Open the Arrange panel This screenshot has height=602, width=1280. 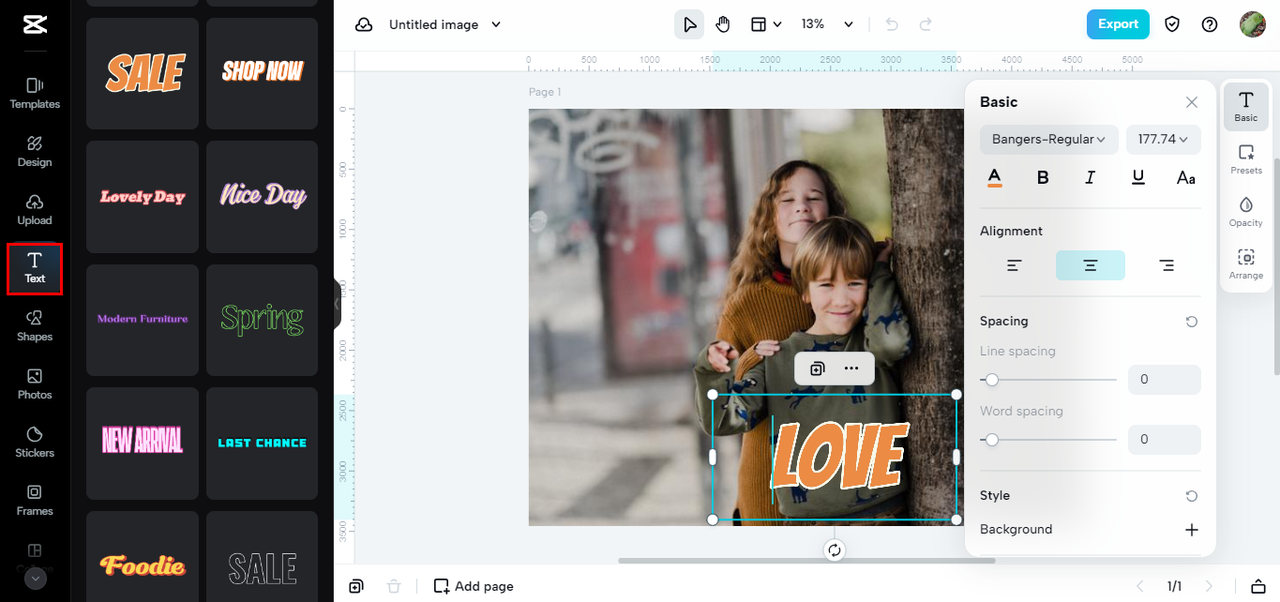[x=1246, y=264]
